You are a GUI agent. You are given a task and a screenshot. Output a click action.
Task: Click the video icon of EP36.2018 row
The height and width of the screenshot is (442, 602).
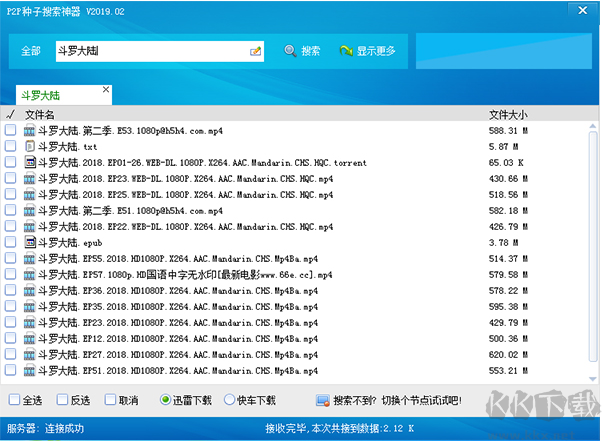coord(30,291)
